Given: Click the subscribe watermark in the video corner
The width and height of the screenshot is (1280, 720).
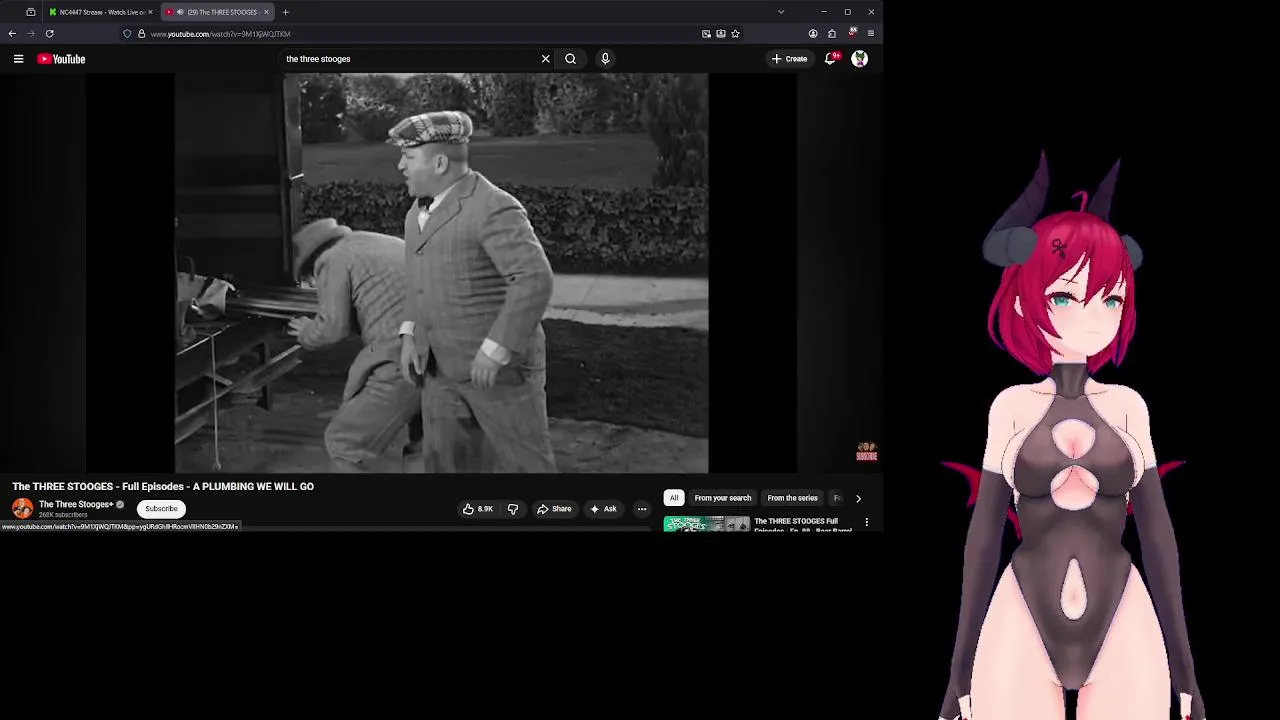Looking at the screenshot, I should click(x=867, y=452).
